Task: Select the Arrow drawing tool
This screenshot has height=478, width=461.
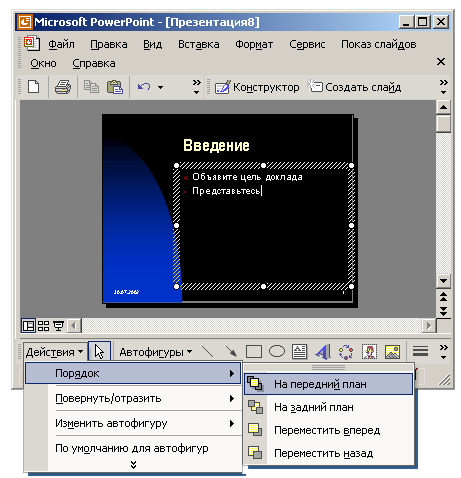Action: (x=231, y=352)
